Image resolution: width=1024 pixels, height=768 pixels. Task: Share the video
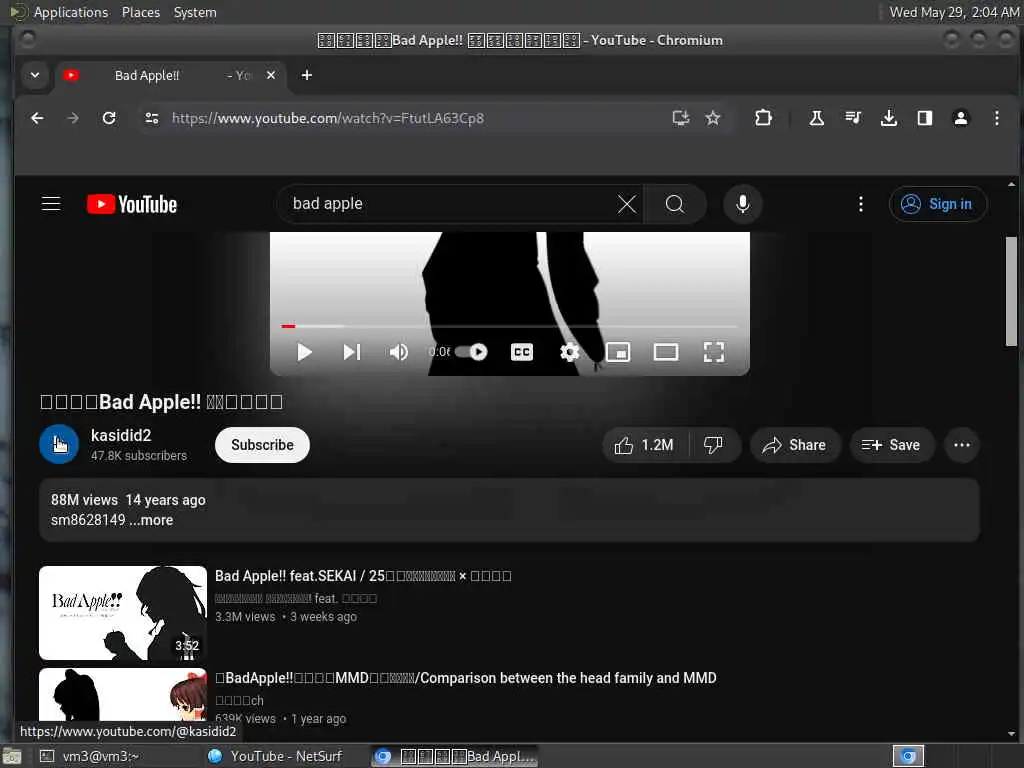tap(794, 445)
